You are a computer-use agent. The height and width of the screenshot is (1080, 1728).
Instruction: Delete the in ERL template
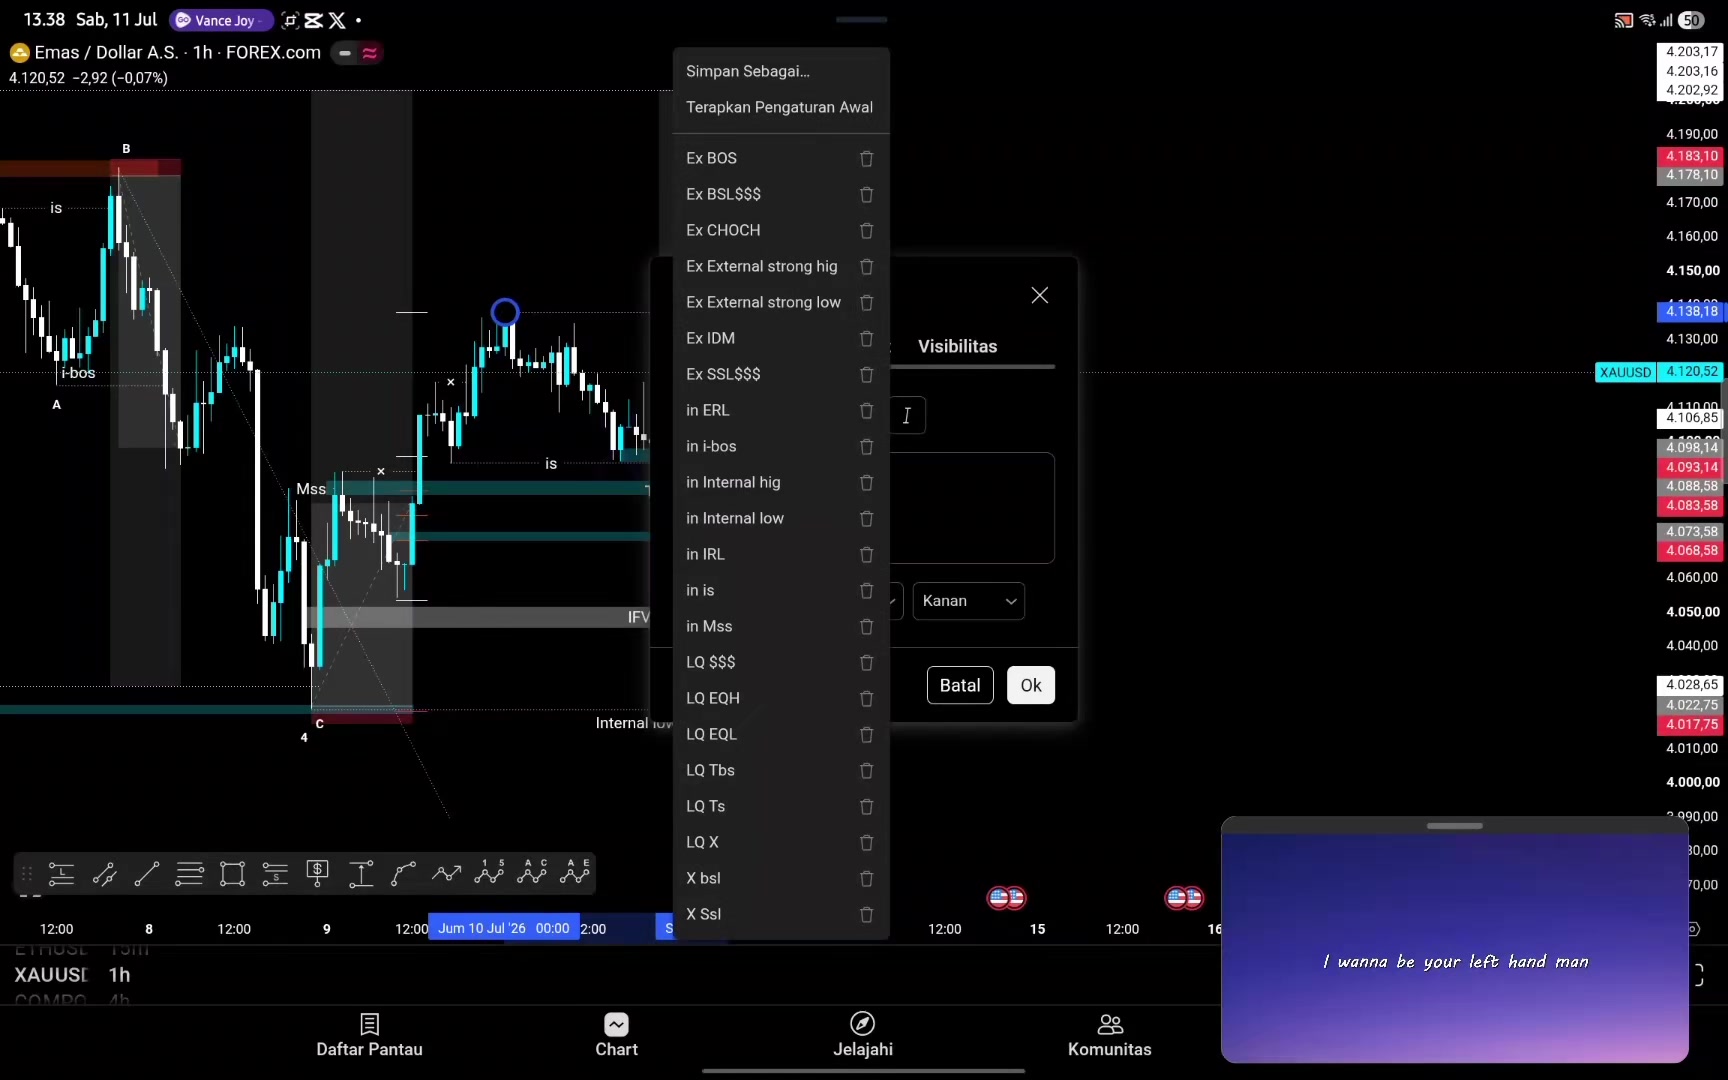pos(867,410)
